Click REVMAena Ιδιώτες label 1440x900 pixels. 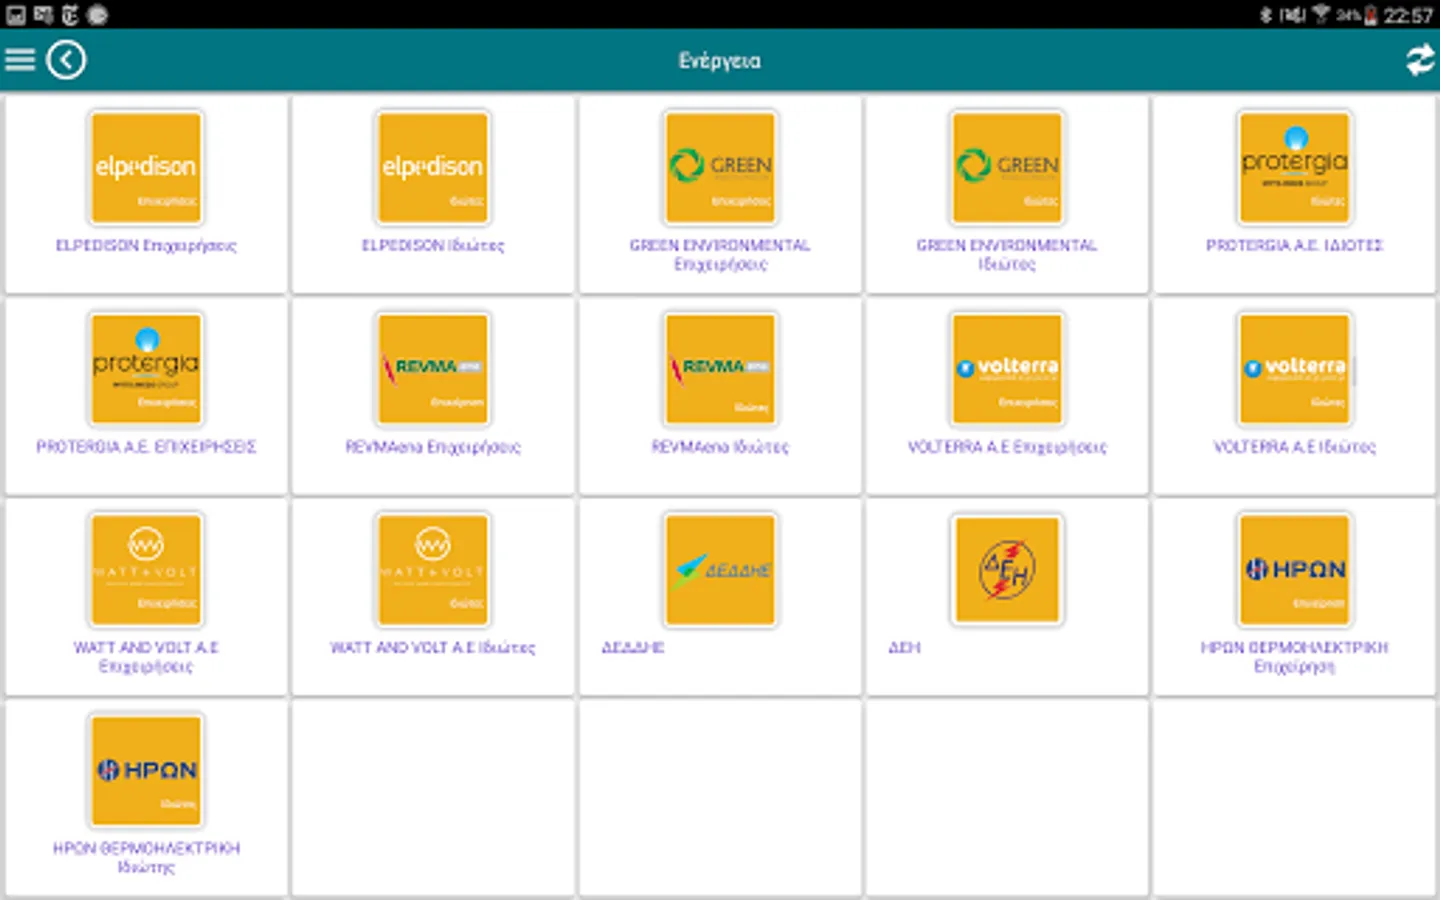[720, 447]
